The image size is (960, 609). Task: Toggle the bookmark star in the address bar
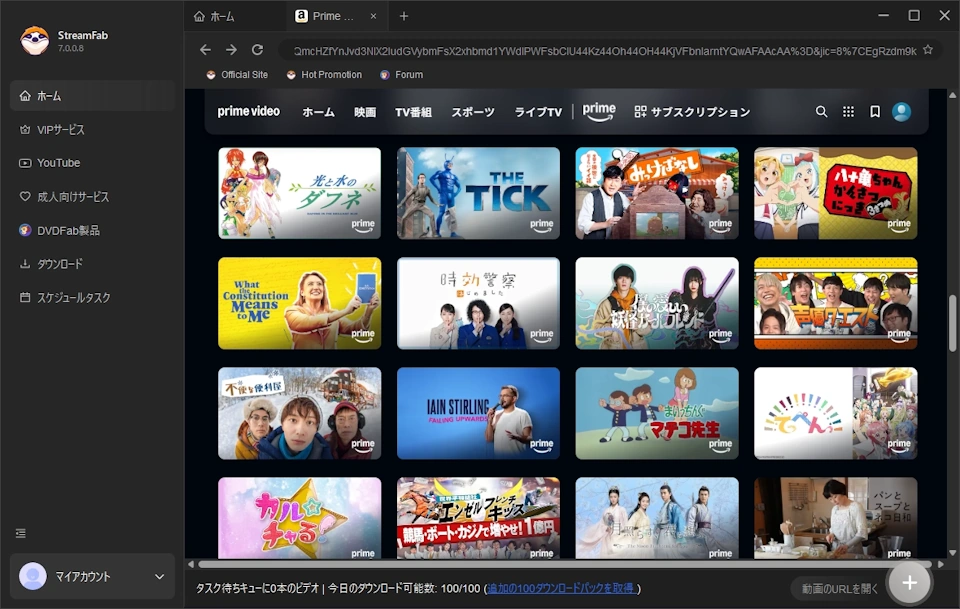pos(928,49)
